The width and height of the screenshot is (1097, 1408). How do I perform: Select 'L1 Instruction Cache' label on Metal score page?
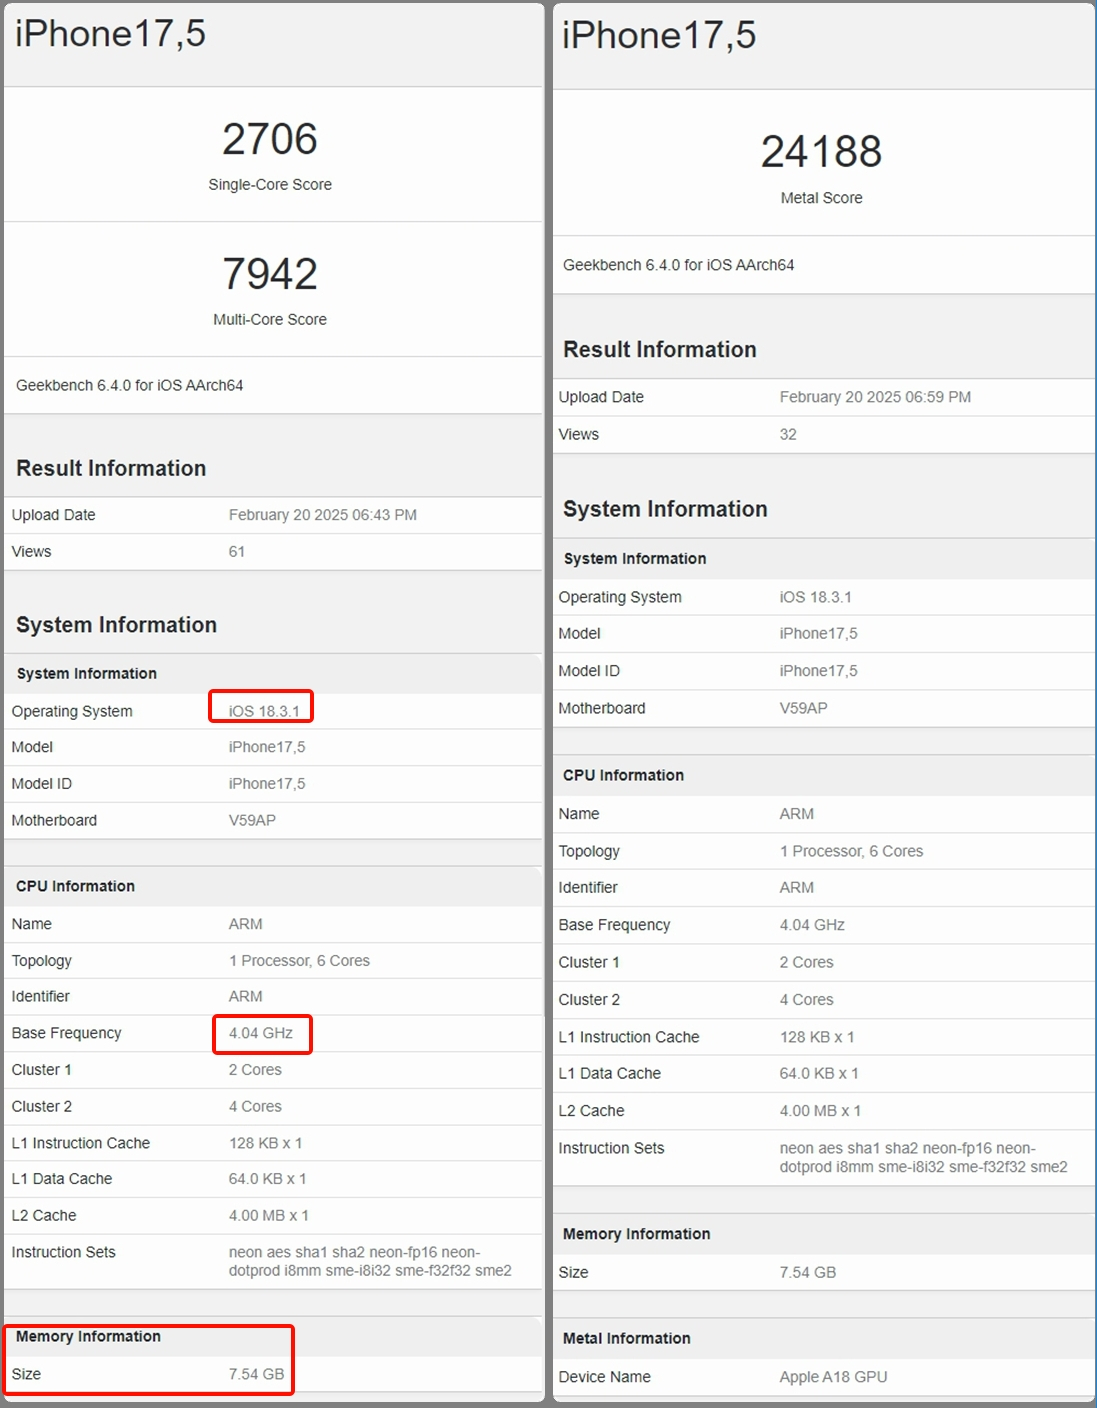click(x=628, y=1037)
